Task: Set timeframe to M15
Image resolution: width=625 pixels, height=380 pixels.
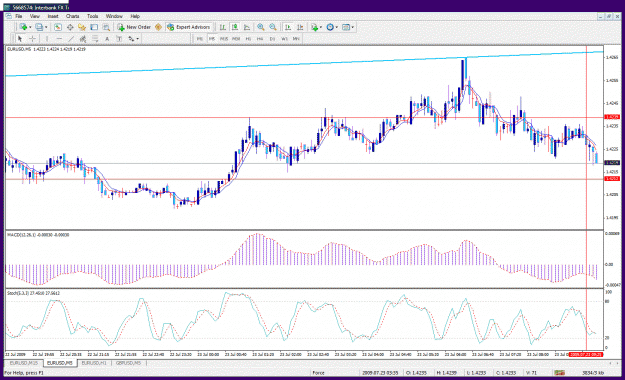Action: [224, 39]
